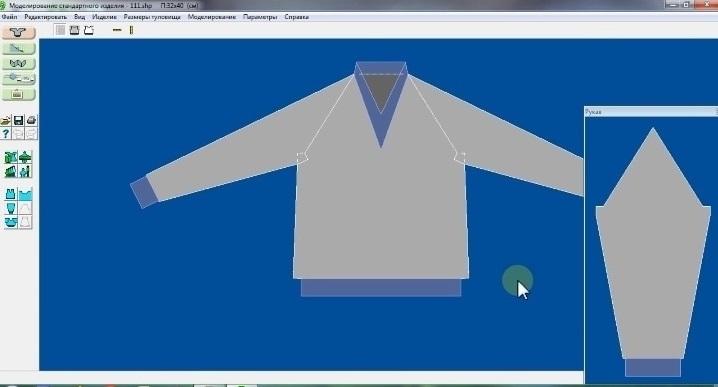718x387 pixels.
Task: Toggle outline garment view in toolbar
Action: pos(89,30)
